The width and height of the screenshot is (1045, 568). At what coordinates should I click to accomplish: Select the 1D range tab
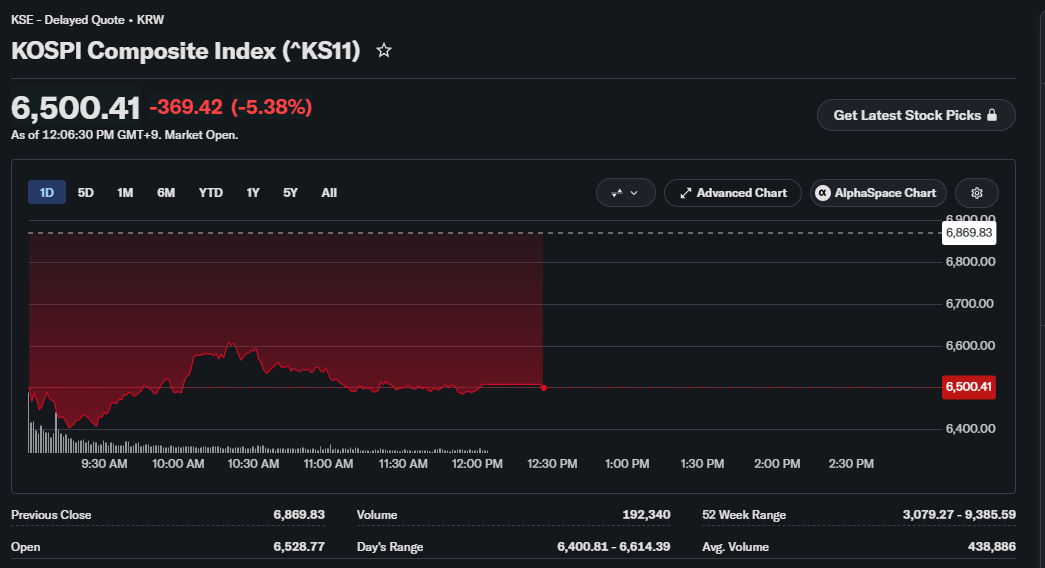tap(47, 193)
